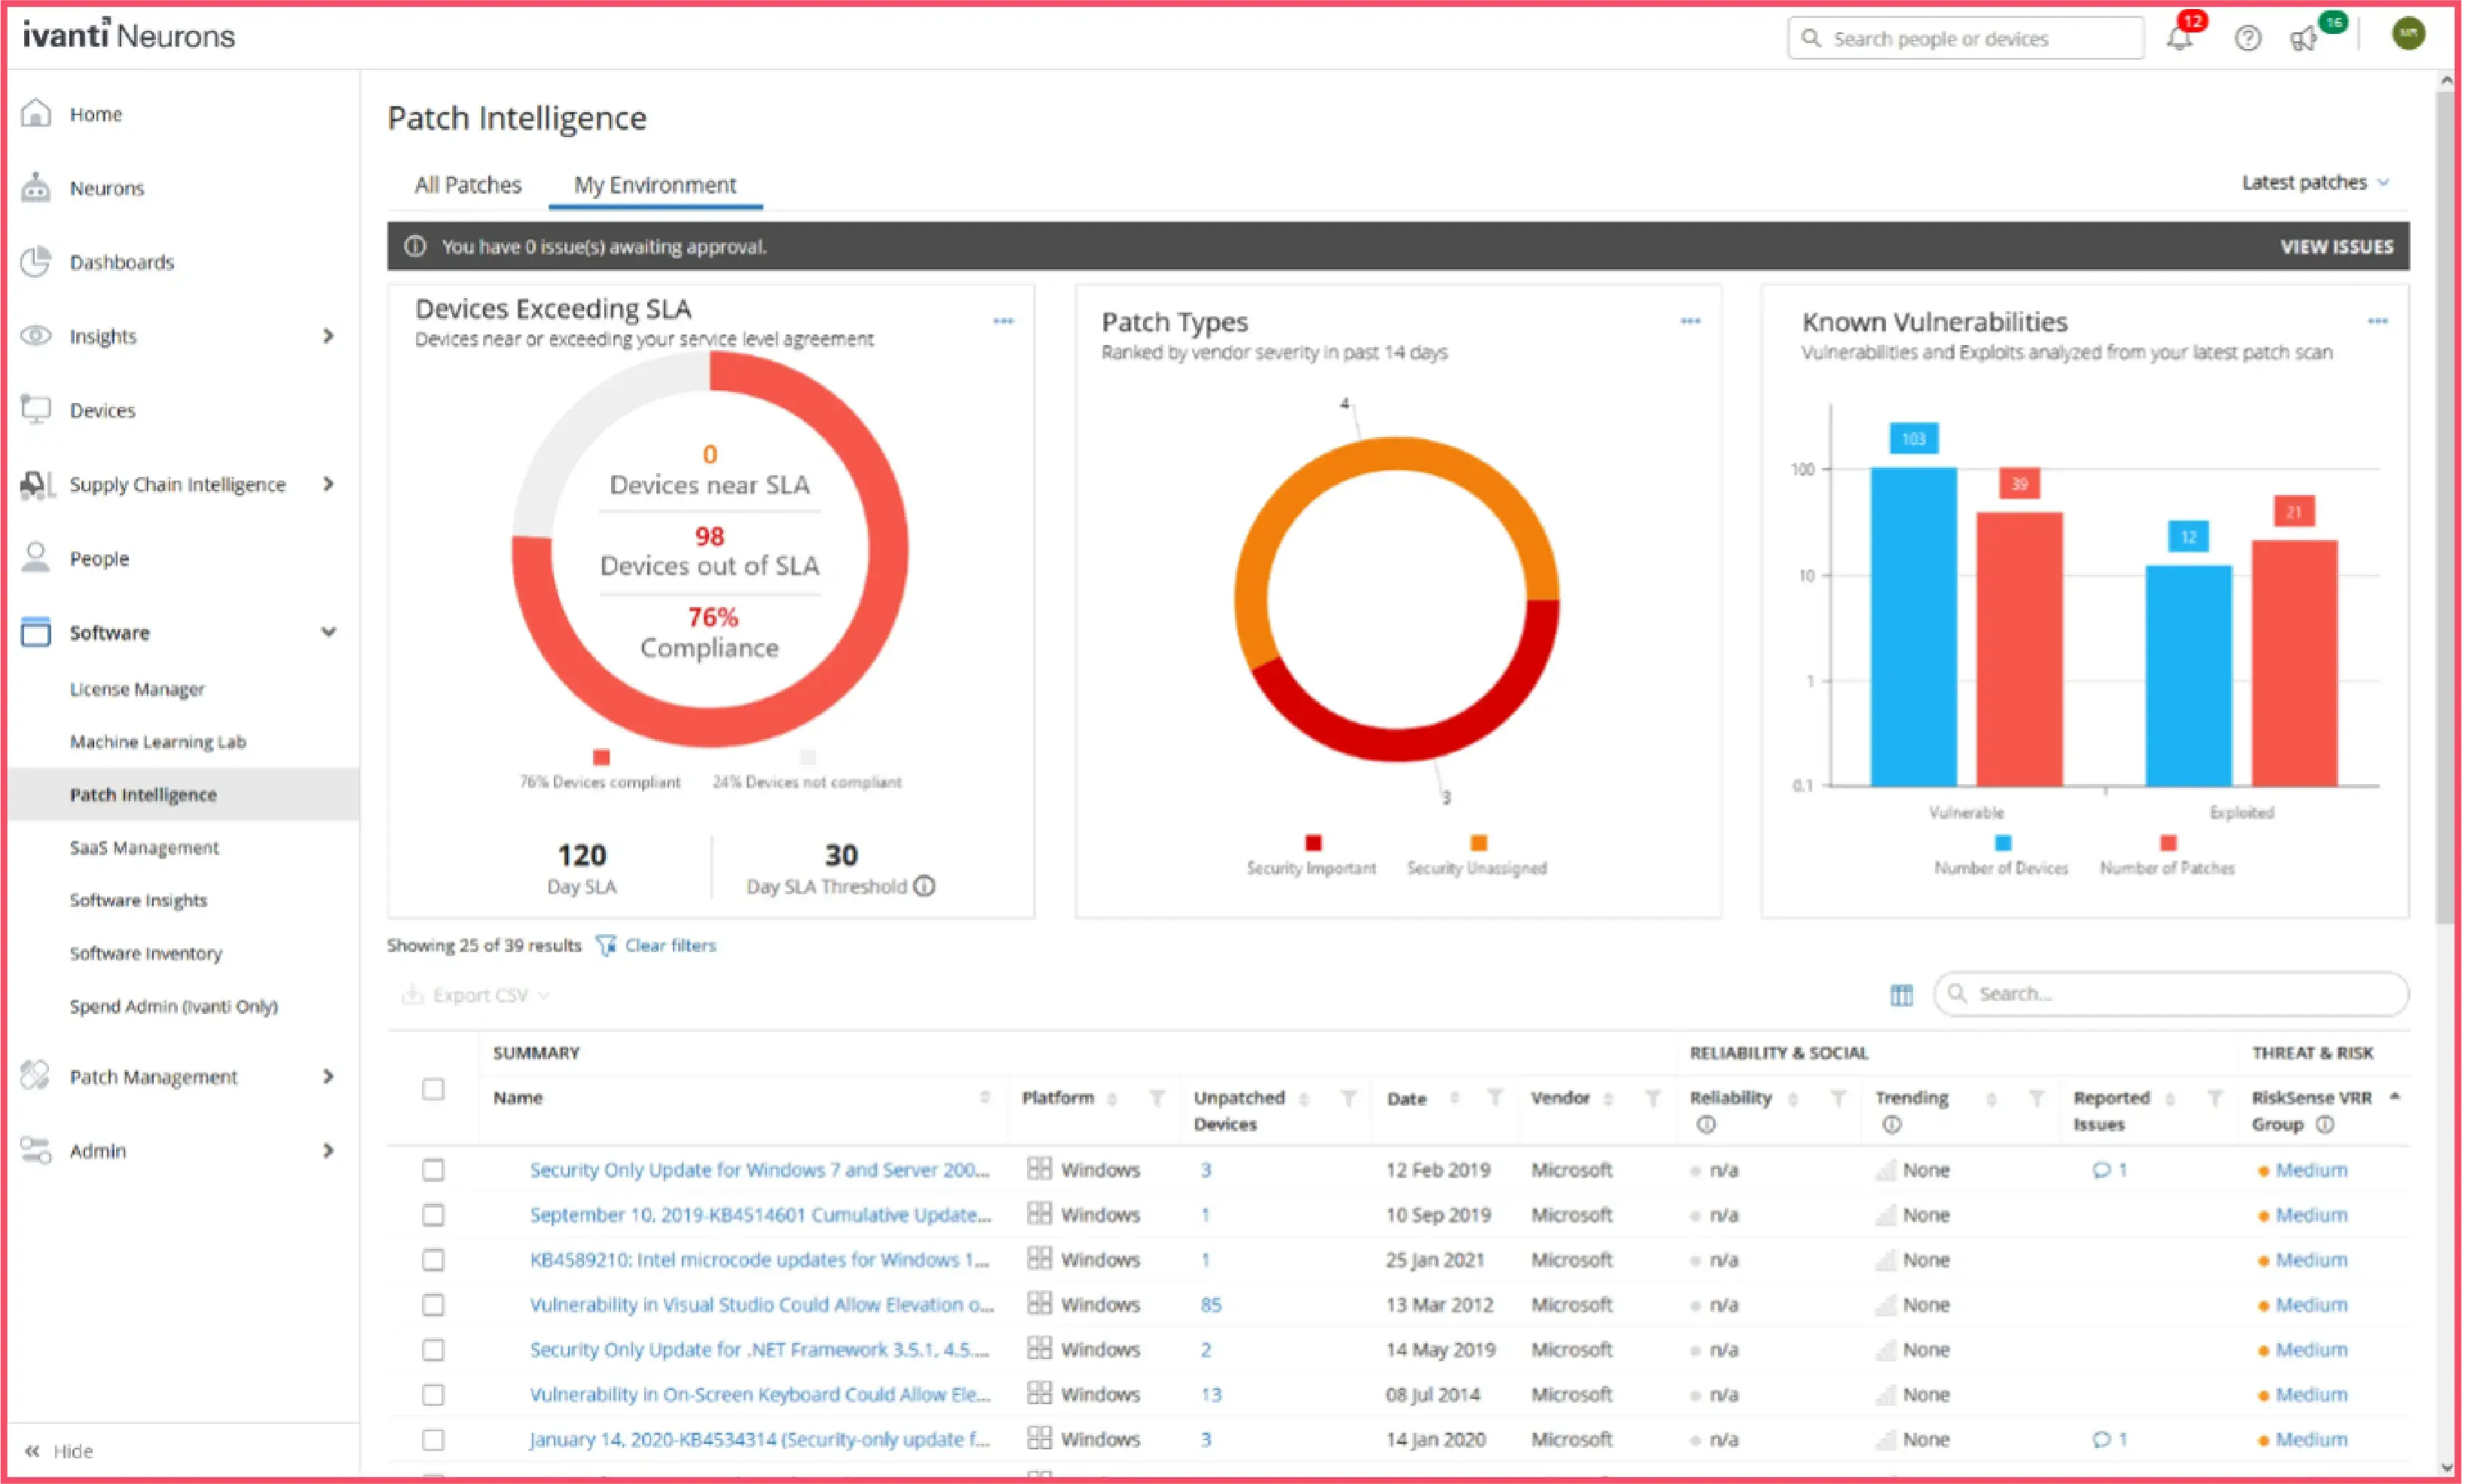
Task: Open Machine Learning Lab menu item
Action: tap(158, 742)
